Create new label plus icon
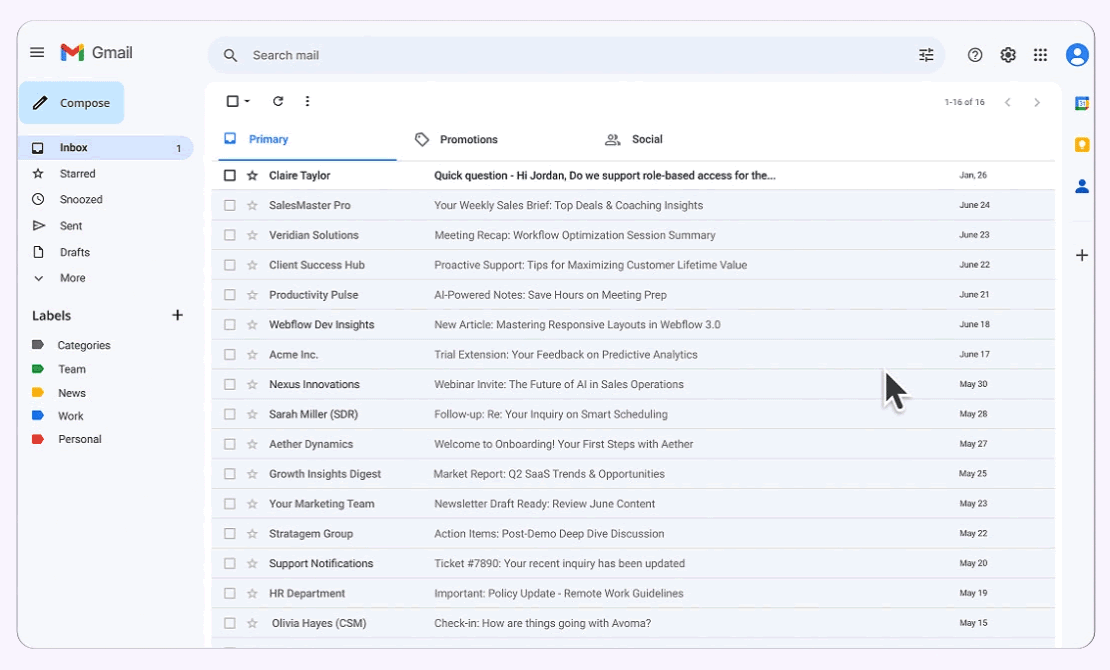 [x=178, y=315]
